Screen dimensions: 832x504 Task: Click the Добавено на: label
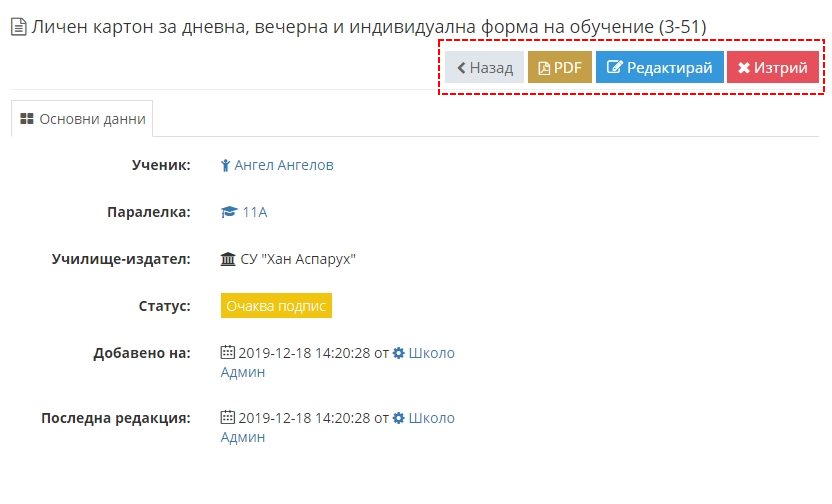[142, 353]
